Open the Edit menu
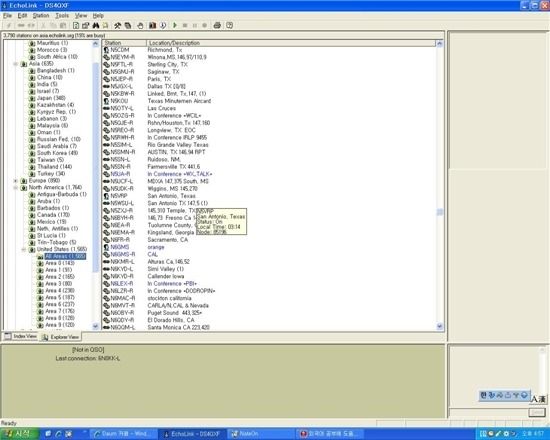 tap(22, 15)
